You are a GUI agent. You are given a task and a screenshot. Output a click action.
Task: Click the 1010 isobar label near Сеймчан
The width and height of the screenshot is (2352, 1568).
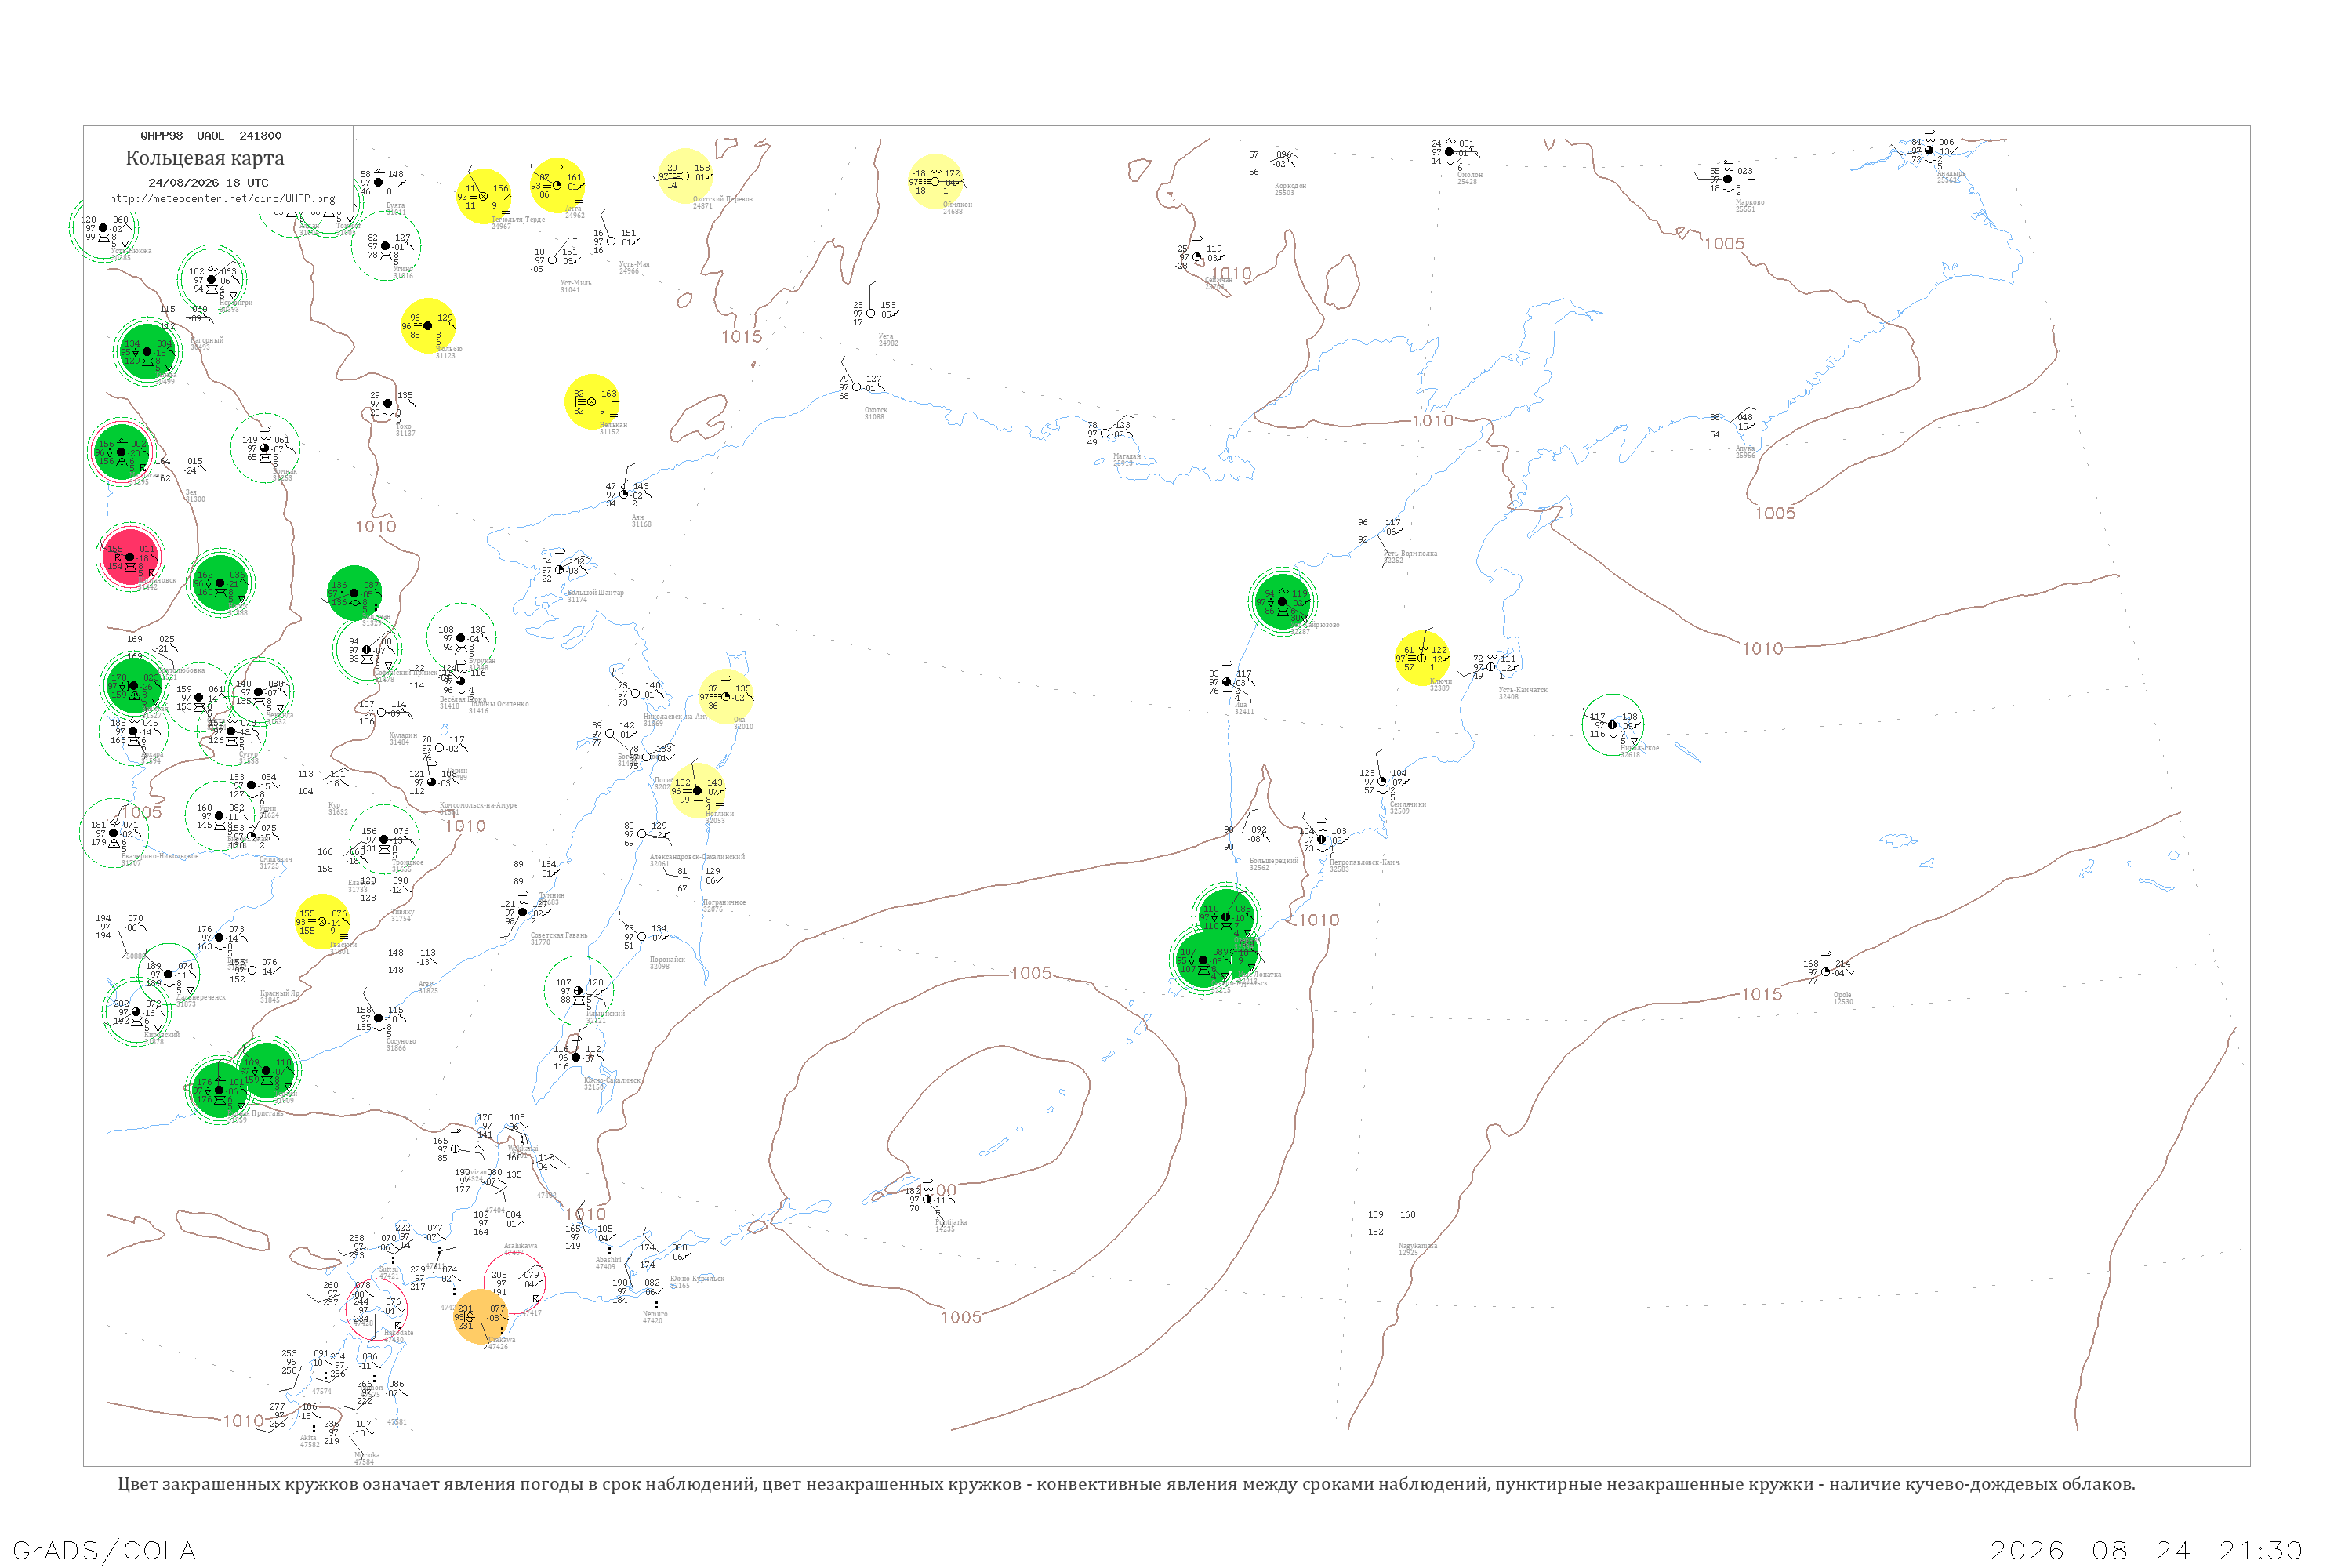click(1231, 274)
